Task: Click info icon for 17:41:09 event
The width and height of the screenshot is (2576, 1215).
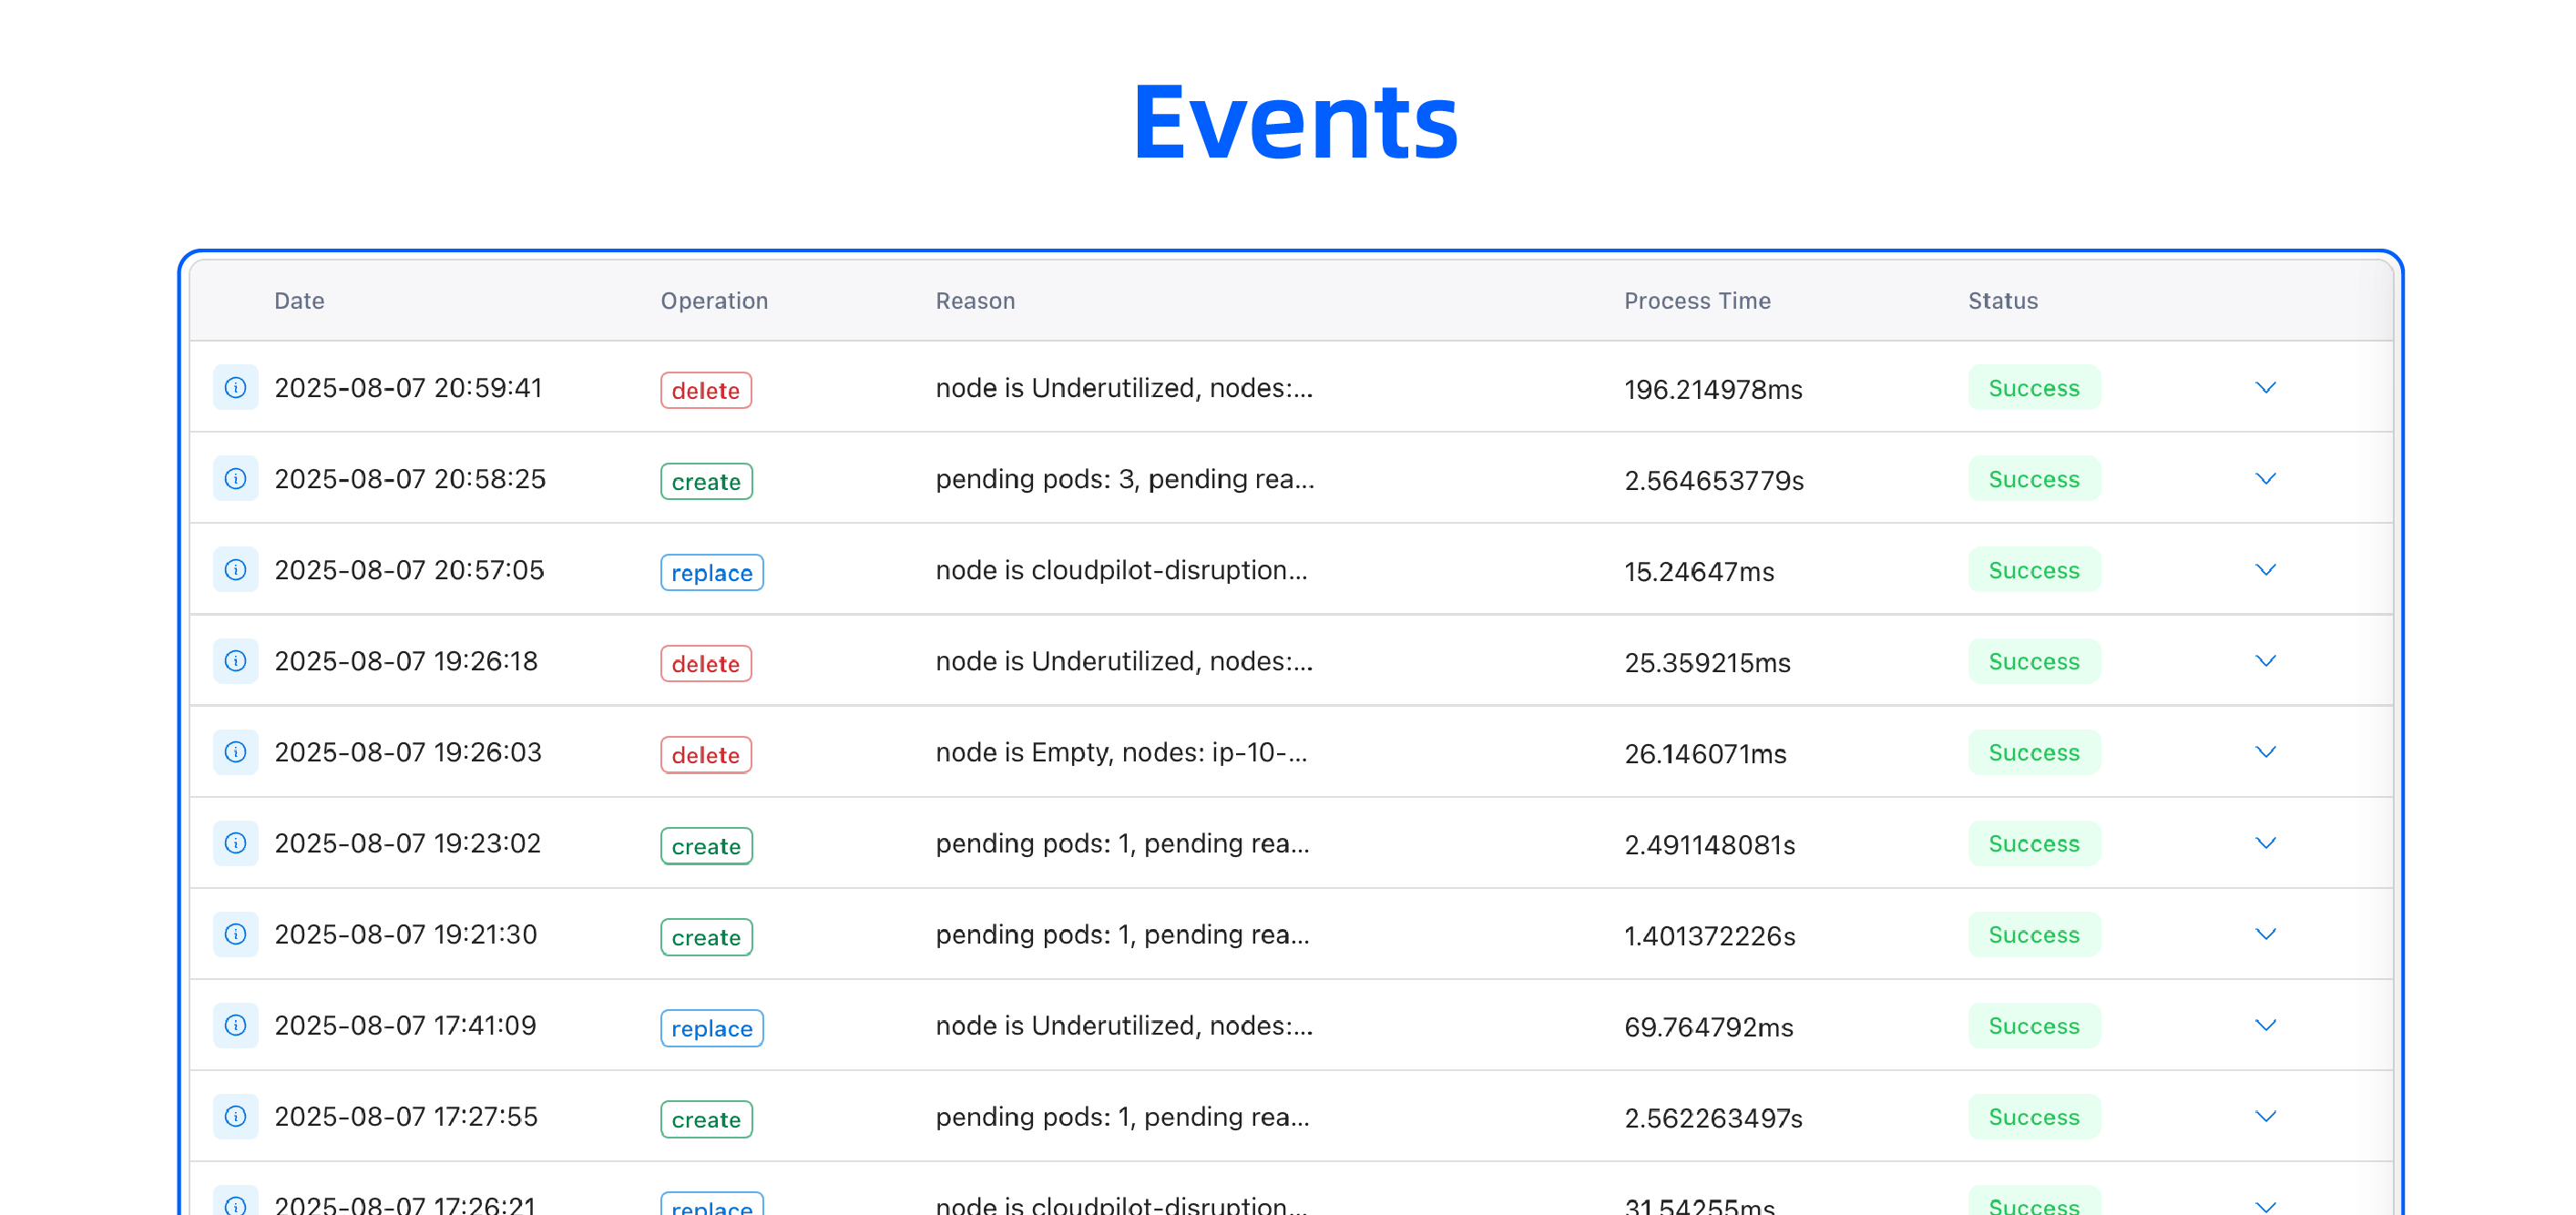Action: (235, 1025)
